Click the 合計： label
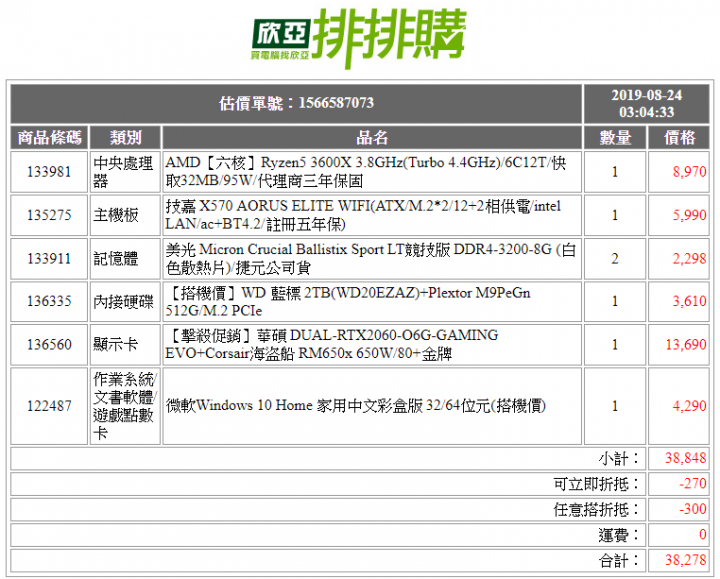Image resolution: width=720 pixels, height=579 pixels. click(x=619, y=561)
